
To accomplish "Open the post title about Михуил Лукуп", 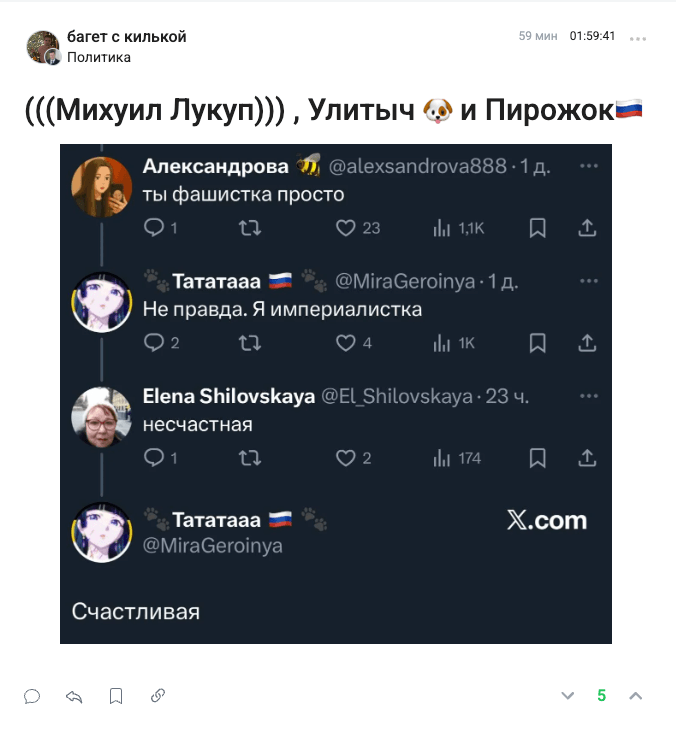I will click(333, 111).
